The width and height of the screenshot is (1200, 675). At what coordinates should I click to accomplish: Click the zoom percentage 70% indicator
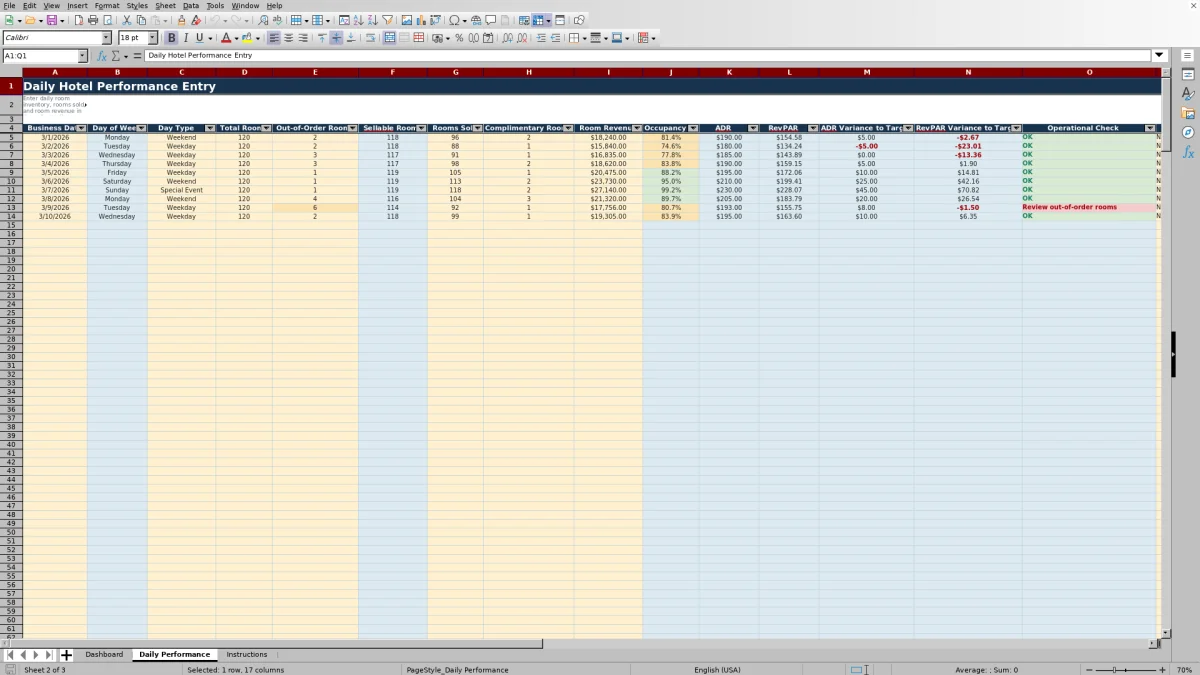(1184, 670)
